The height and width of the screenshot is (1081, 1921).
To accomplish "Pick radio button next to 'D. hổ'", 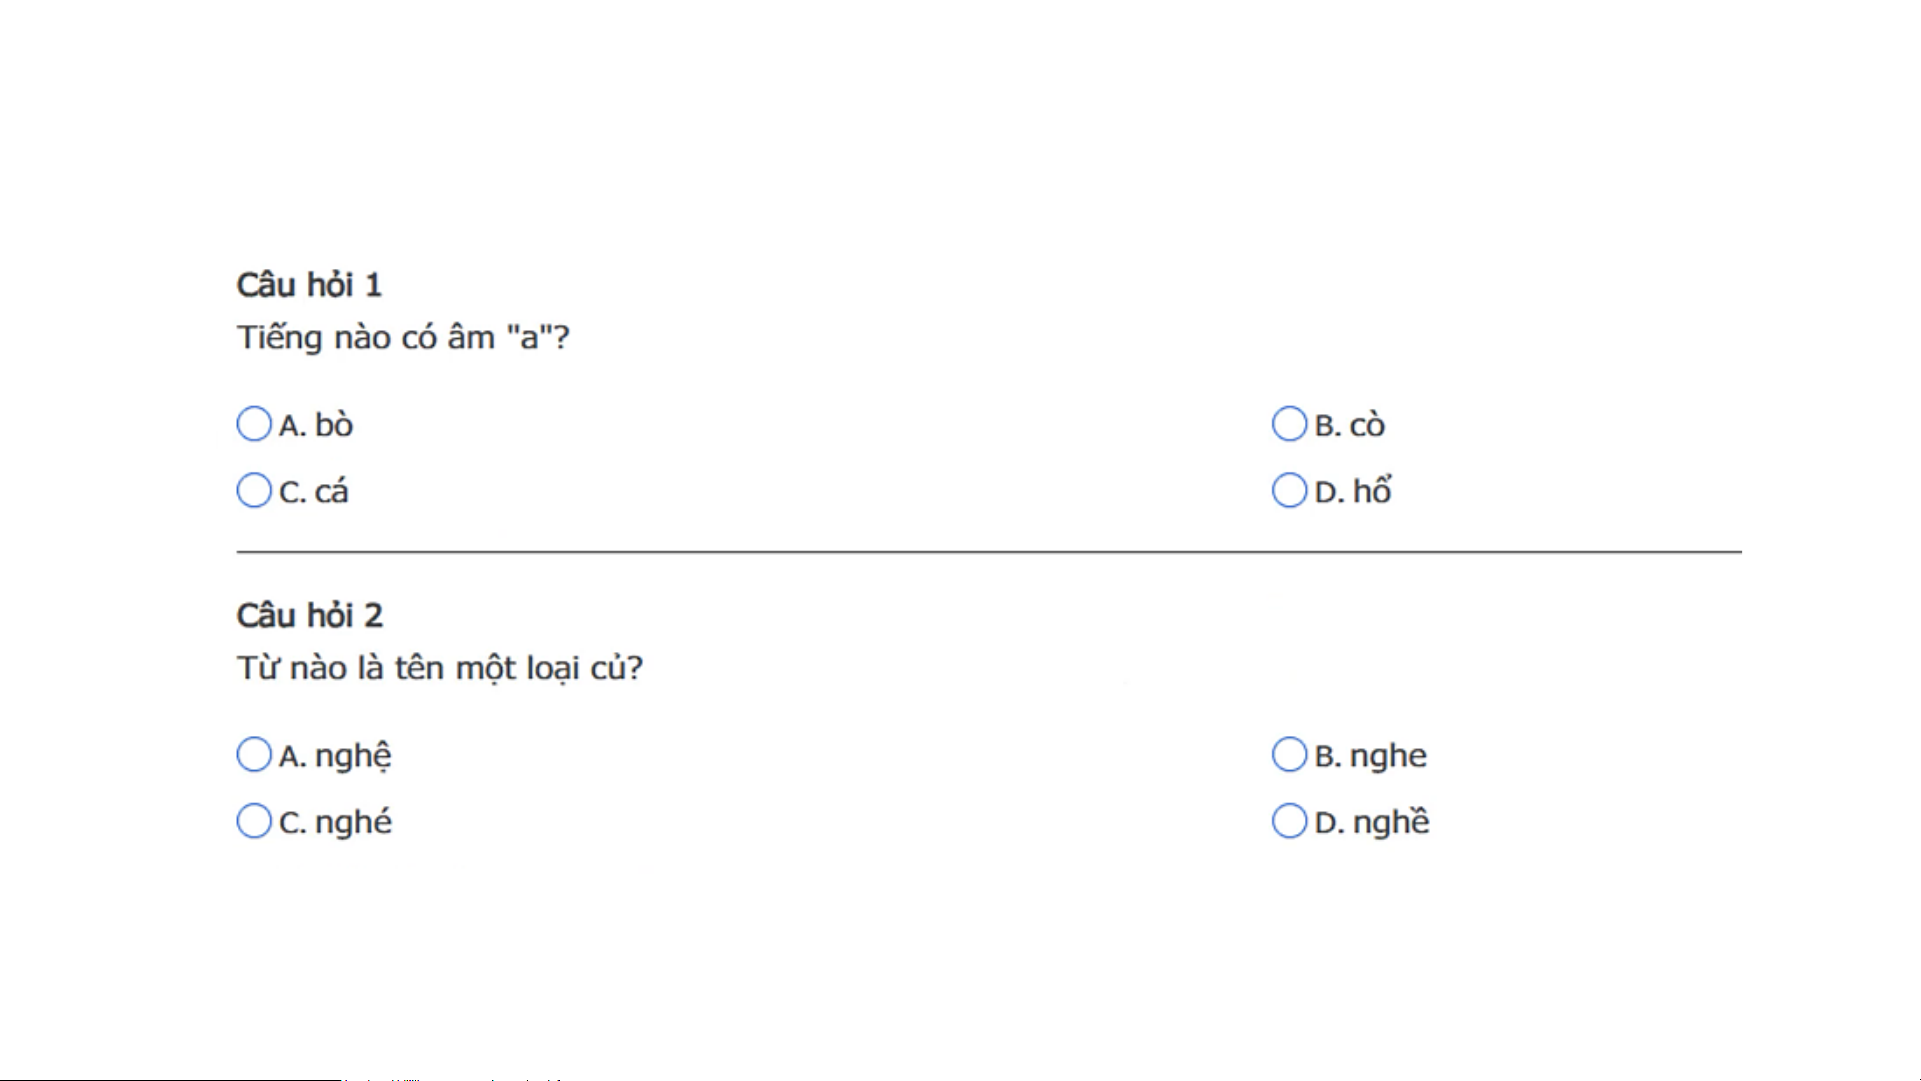I will click(1289, 491).
